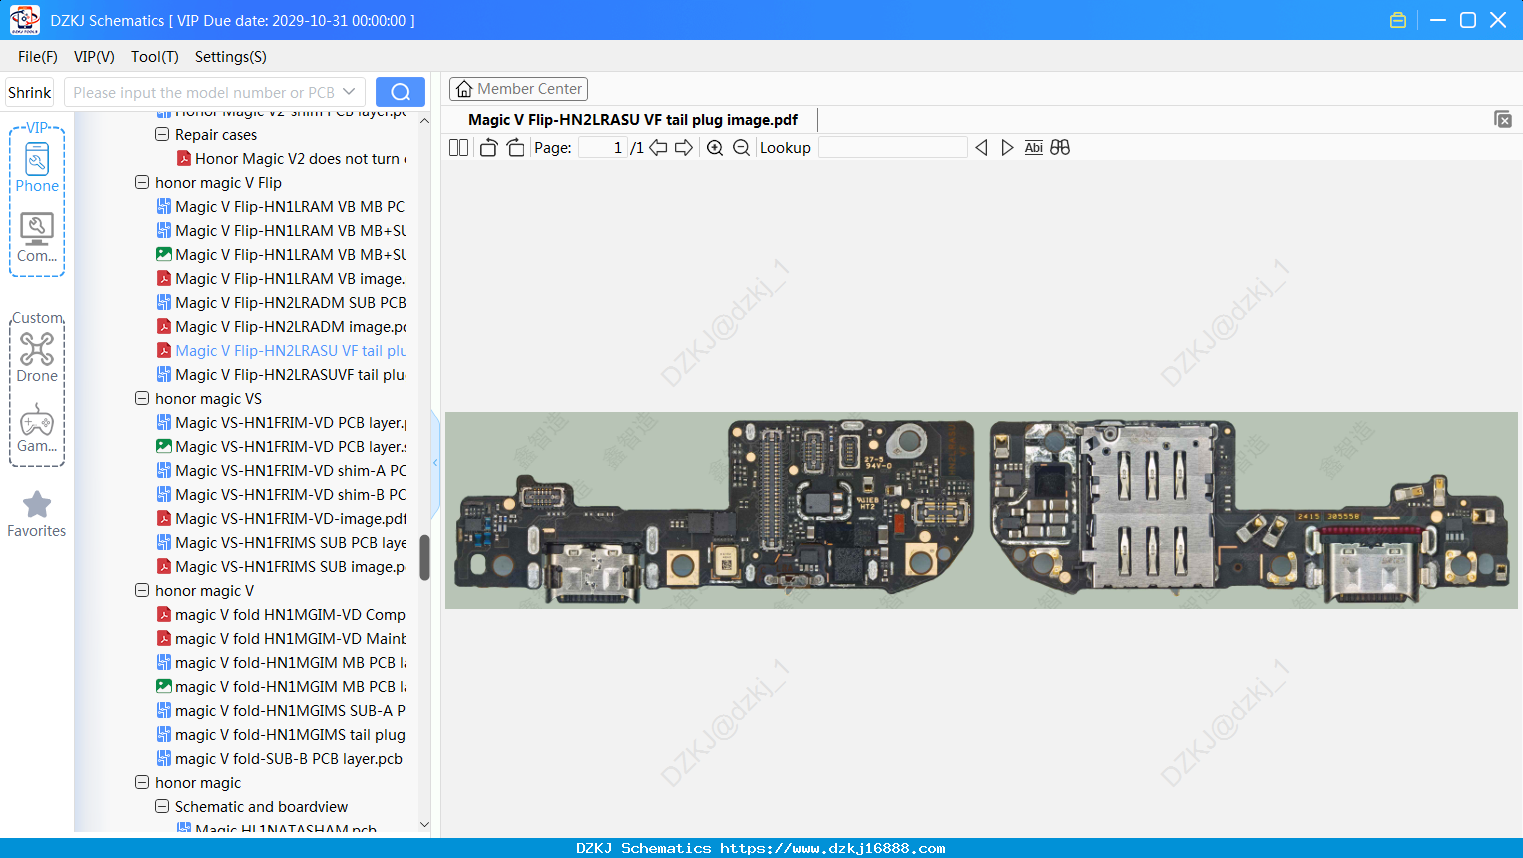Screen dimensions: 1523x858
Task: Click the tree vertical scrollbar thumb
Action: pos(424,557)
